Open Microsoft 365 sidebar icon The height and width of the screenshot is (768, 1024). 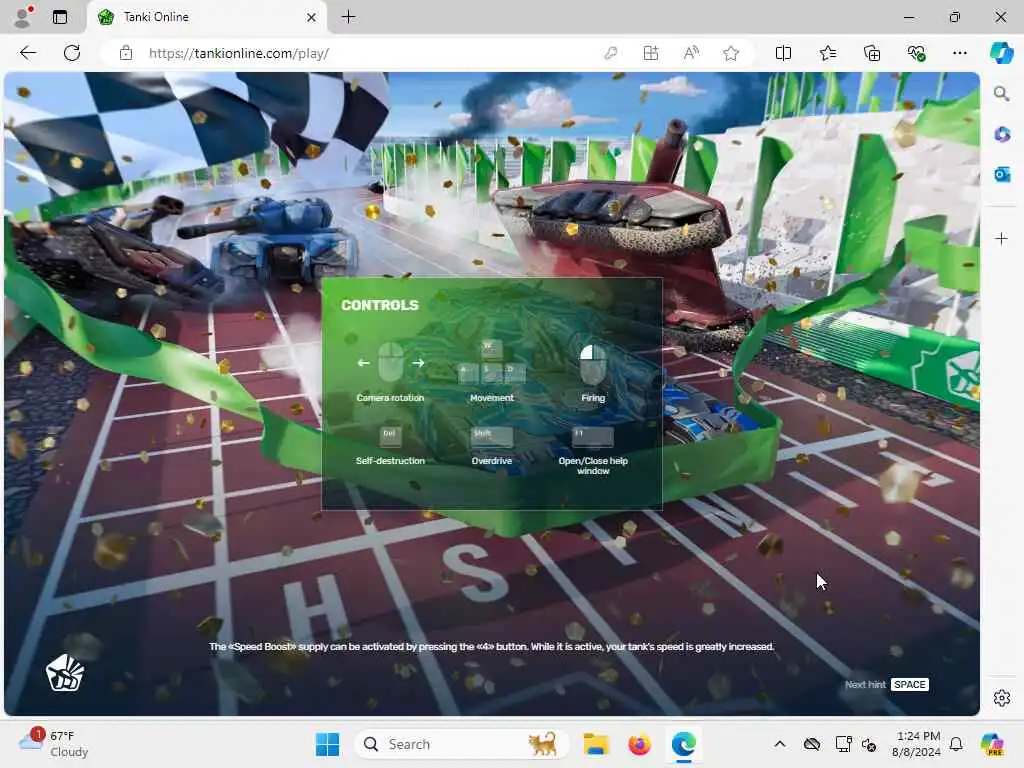1002,135
